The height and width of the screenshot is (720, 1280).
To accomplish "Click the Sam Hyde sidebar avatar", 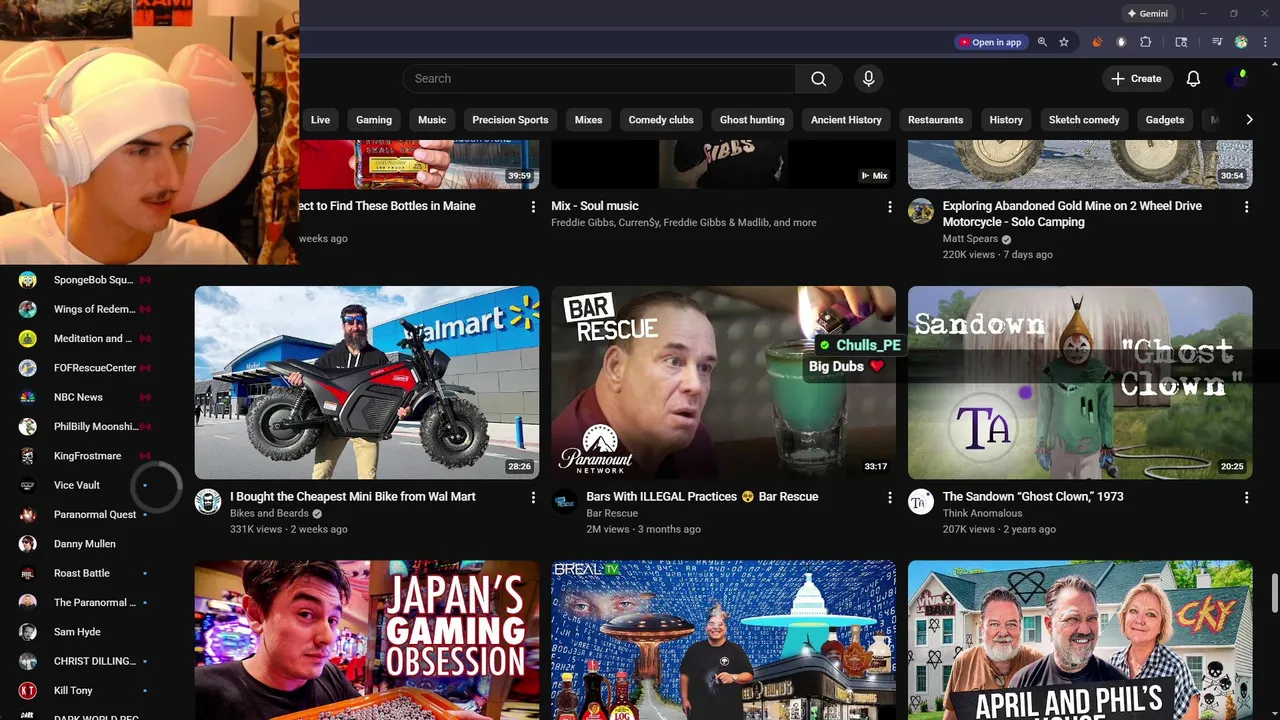I will pyautogui.click(x=28, y=632).
